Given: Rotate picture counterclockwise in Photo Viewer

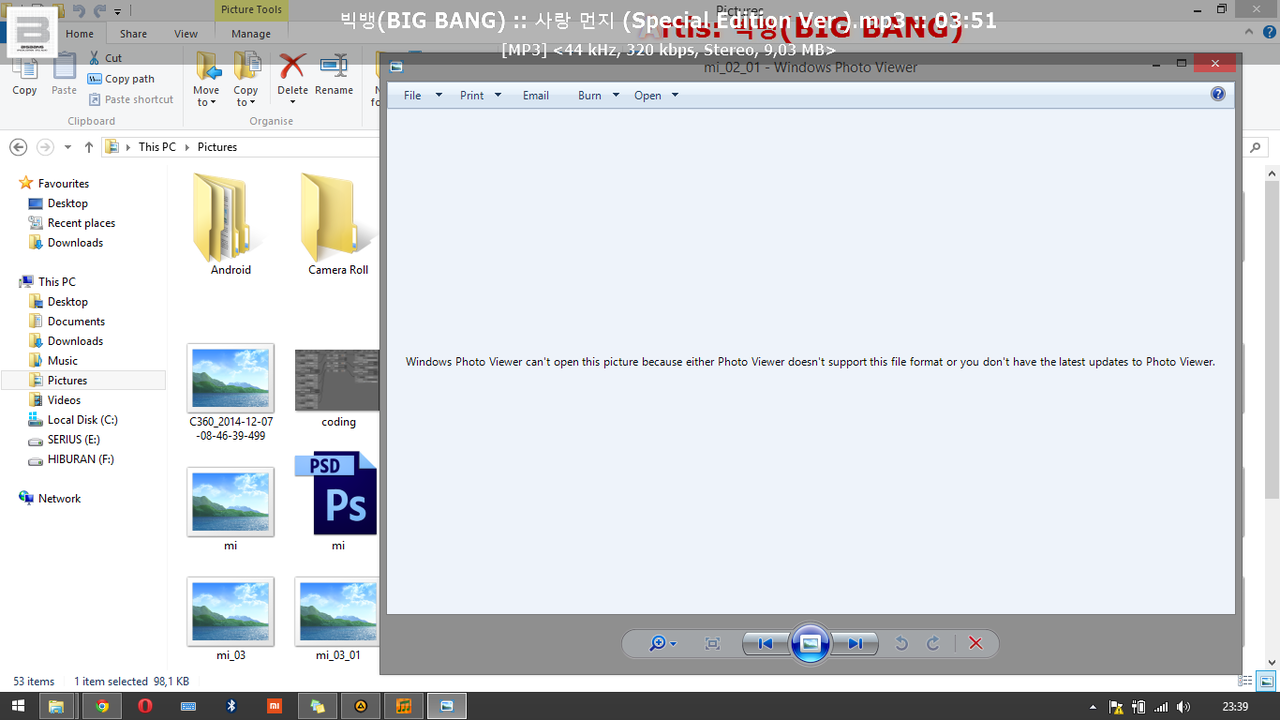Looking at the screenshot, I should pos(901,644).
